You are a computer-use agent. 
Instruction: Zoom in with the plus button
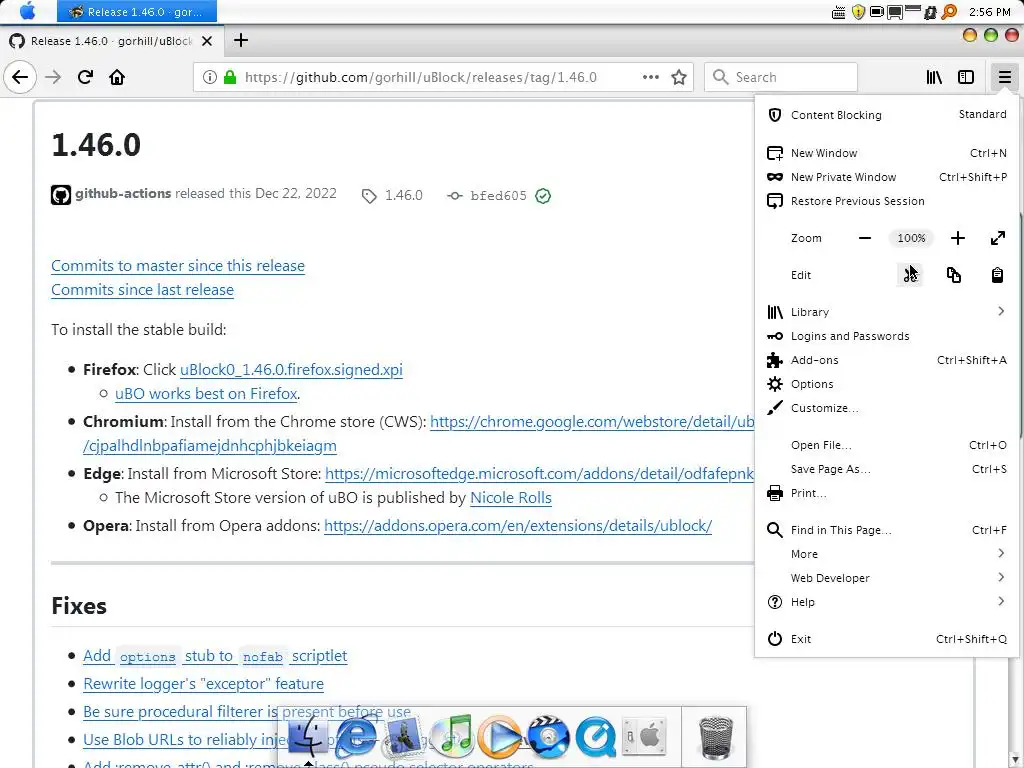pyautogui.click(x=957, y=238)
